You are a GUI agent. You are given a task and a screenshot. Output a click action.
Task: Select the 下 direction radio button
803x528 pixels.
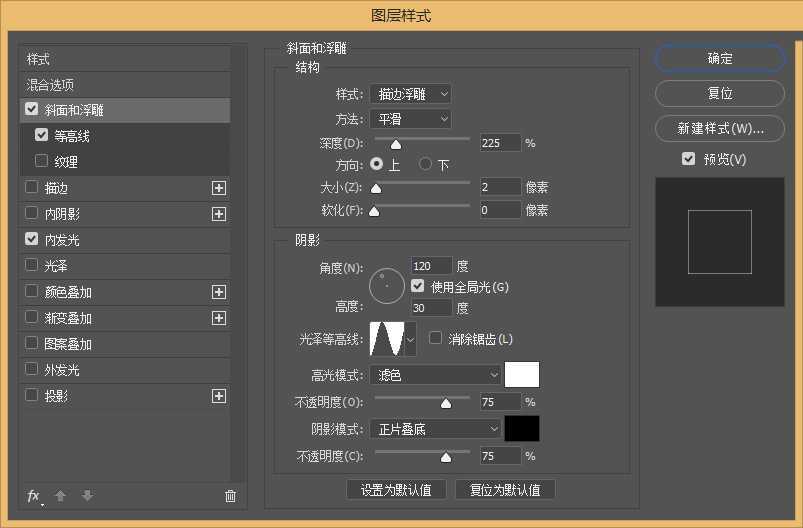pyautogui.click(x=425, y=164)
